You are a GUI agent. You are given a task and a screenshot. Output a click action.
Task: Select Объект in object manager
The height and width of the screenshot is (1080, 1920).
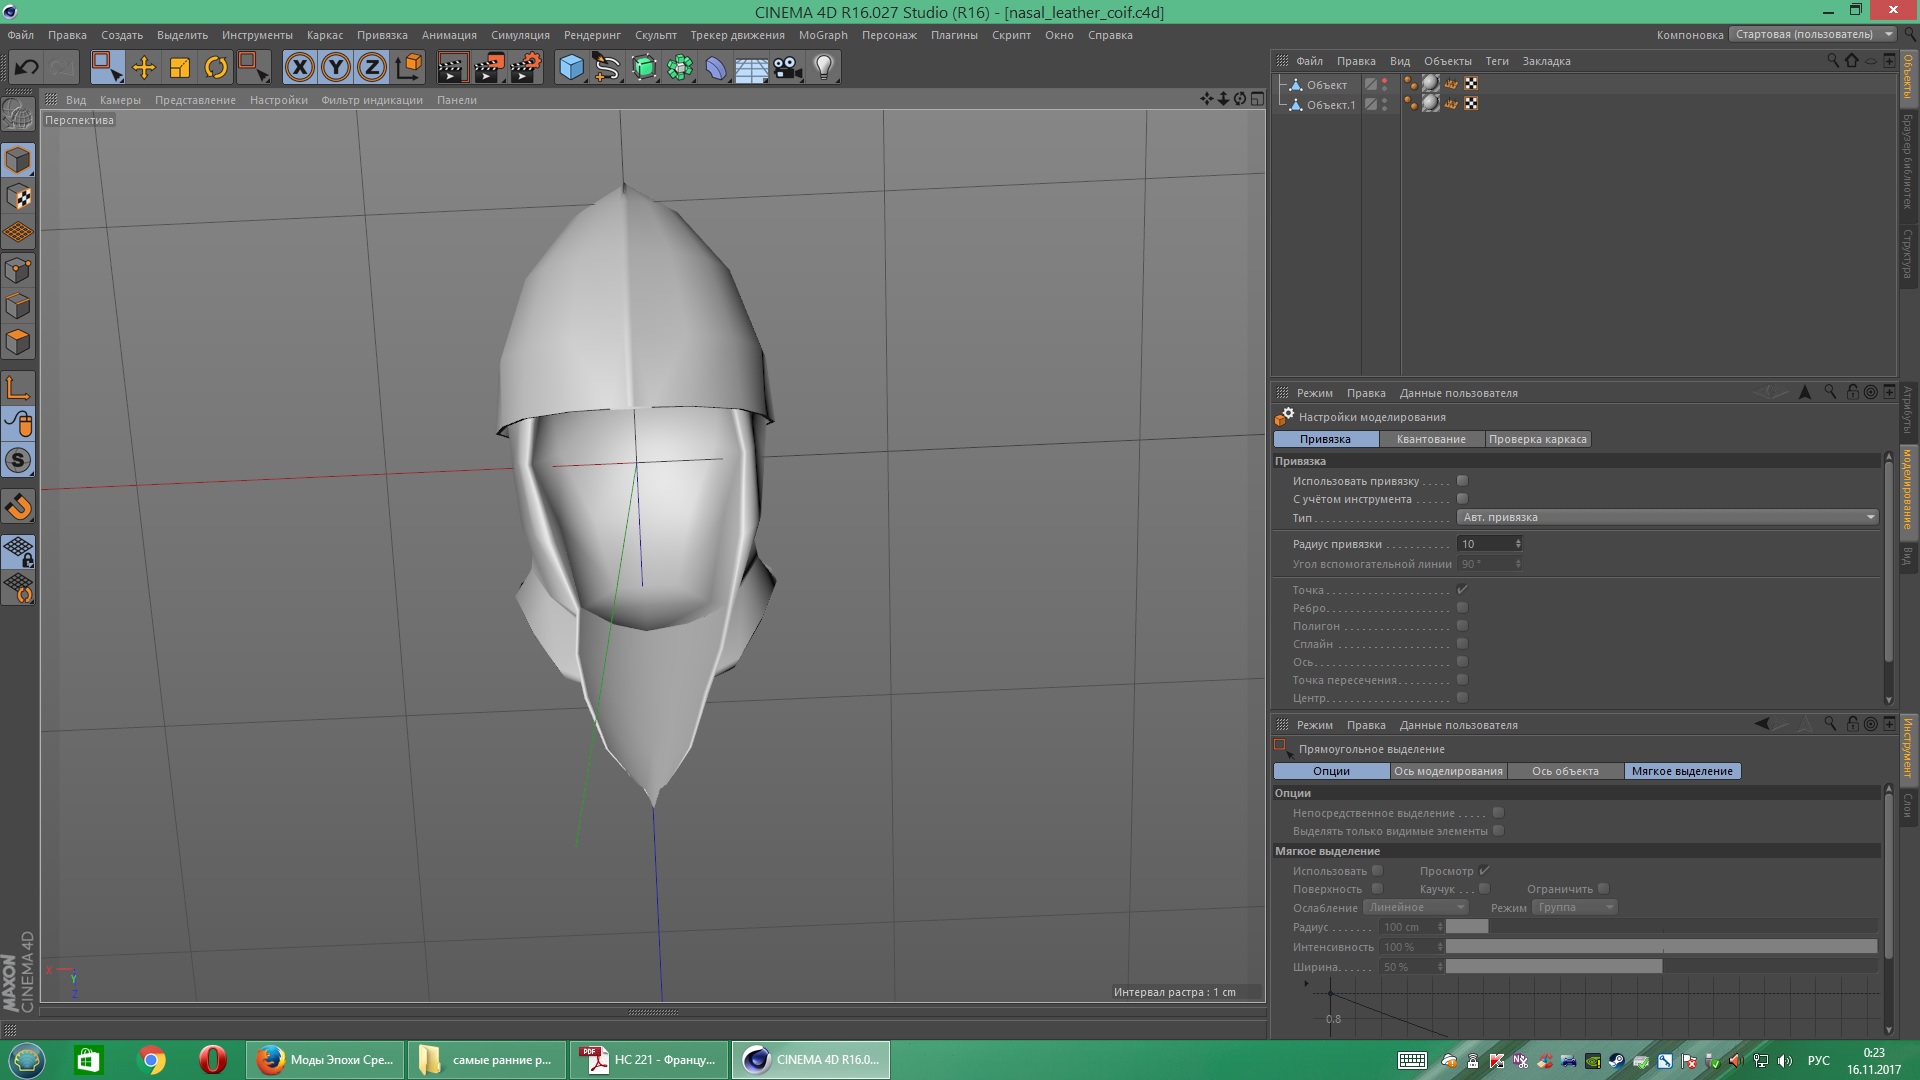1326,85
